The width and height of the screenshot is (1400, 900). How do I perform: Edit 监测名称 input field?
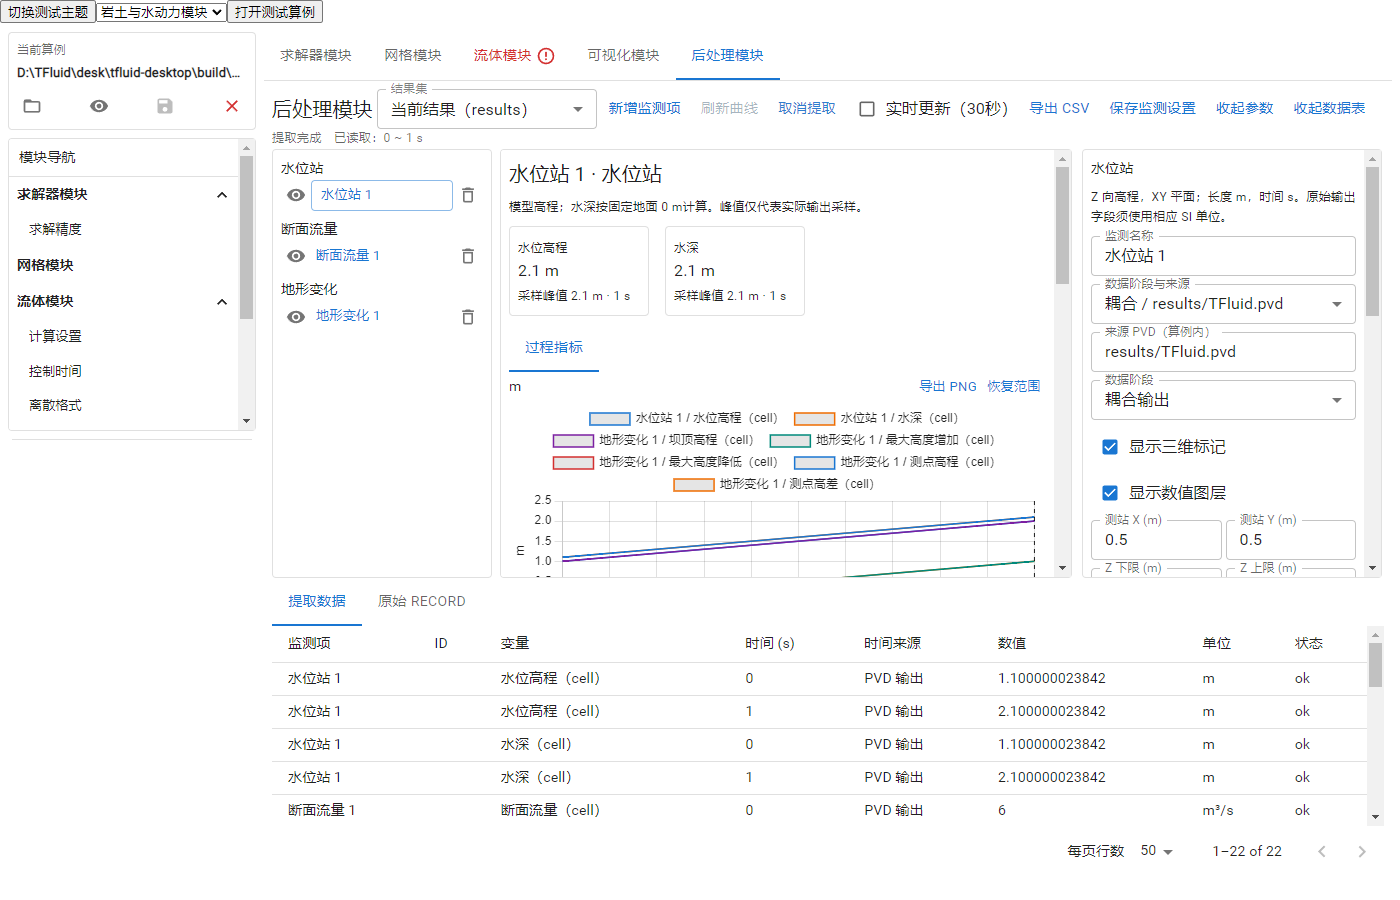[x=1223, y=256]
